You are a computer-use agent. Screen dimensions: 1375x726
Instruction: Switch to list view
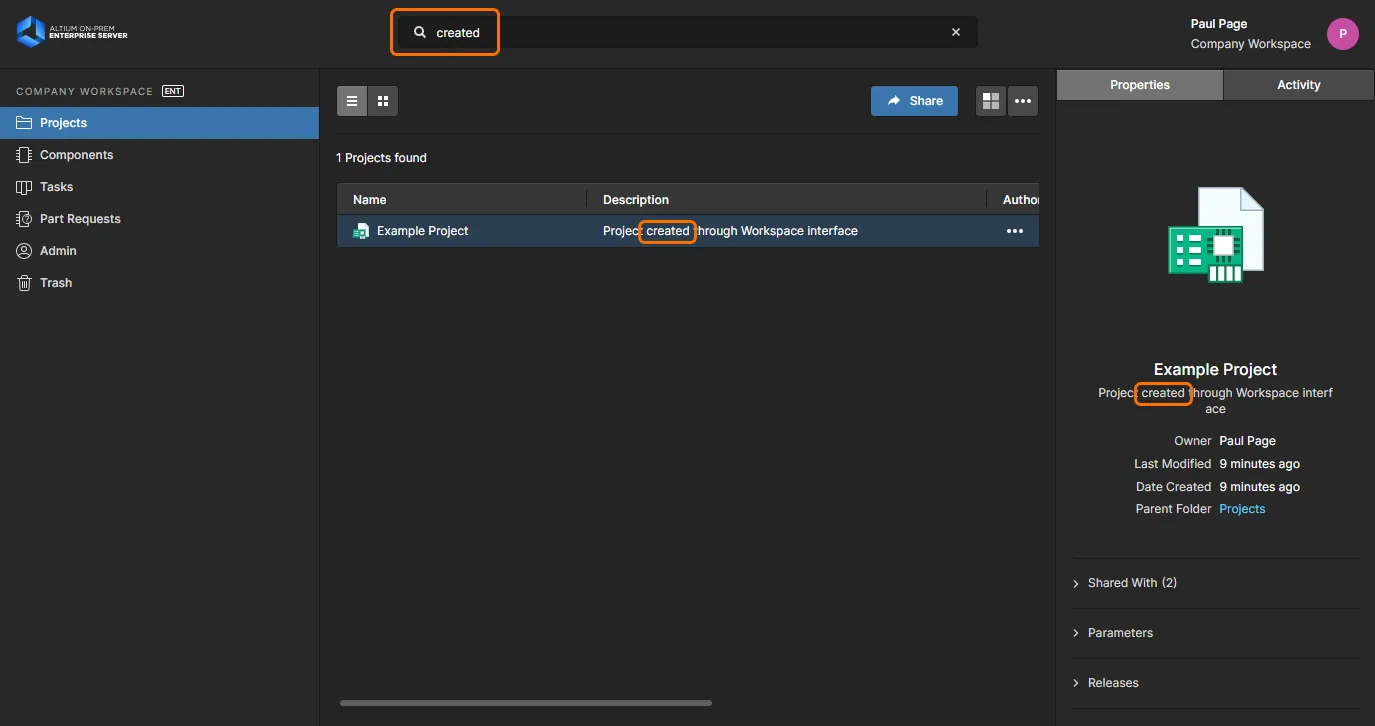[352, 101]
